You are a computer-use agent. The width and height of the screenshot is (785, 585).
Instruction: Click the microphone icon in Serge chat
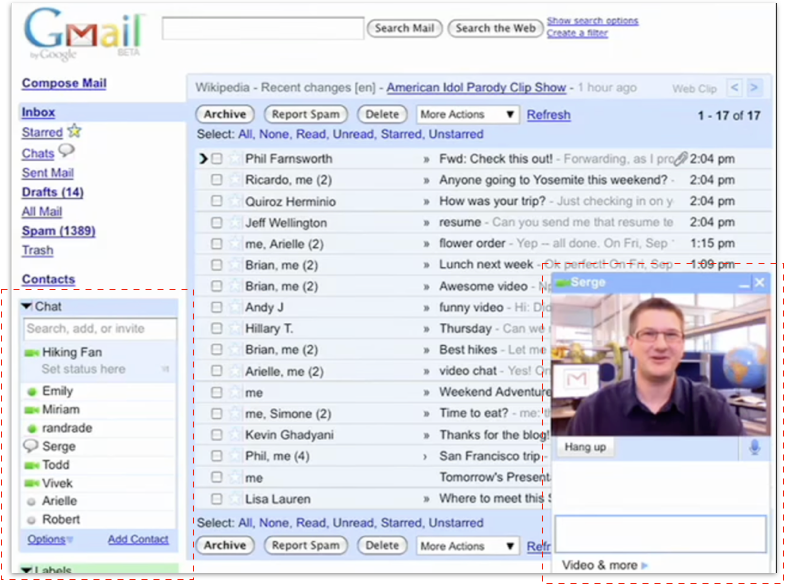pyautogui.click(x=754, y=447)
